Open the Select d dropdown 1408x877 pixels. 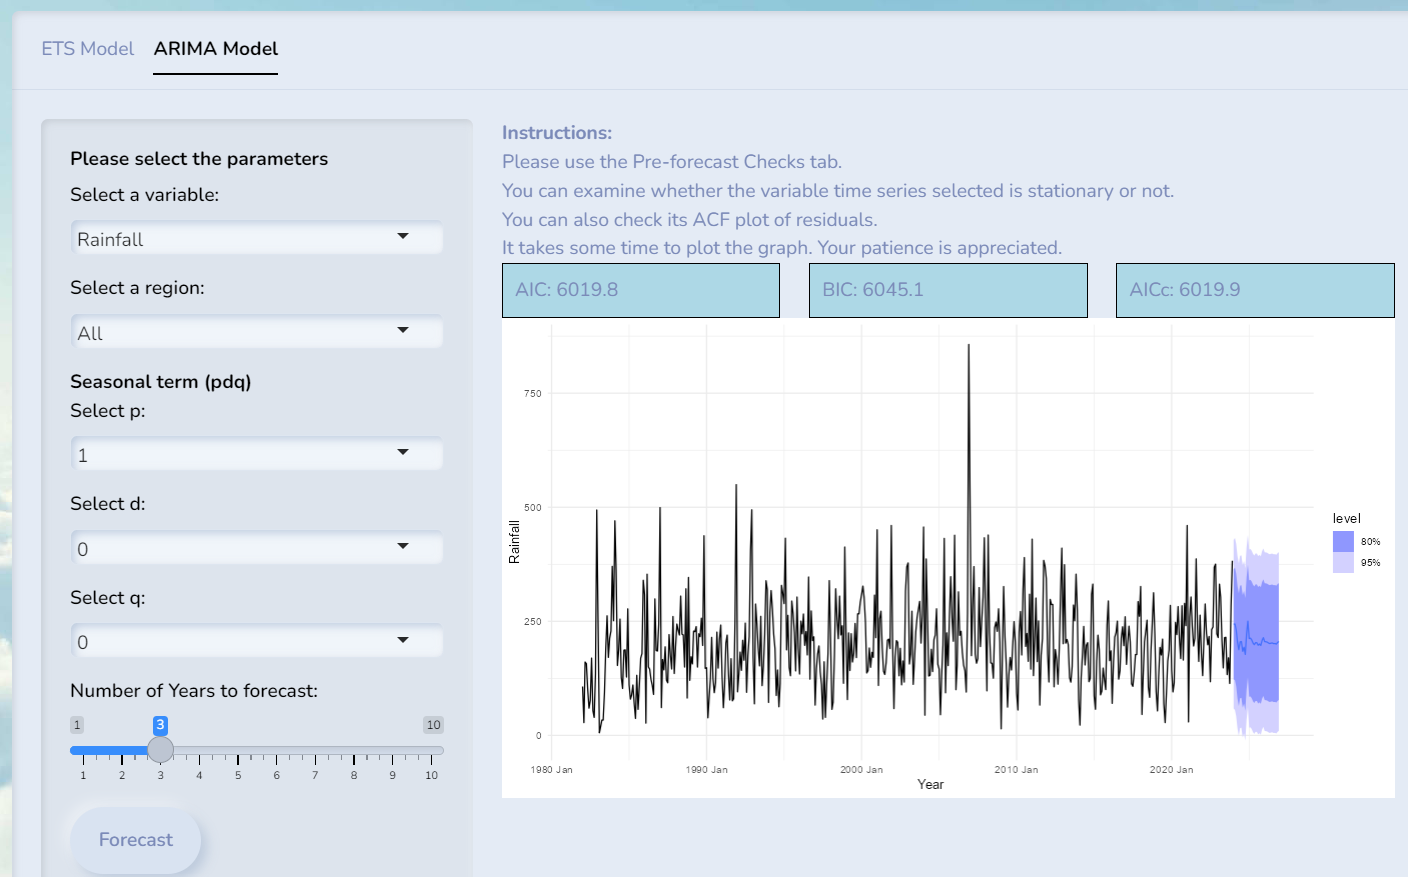(x=256, y=549)
